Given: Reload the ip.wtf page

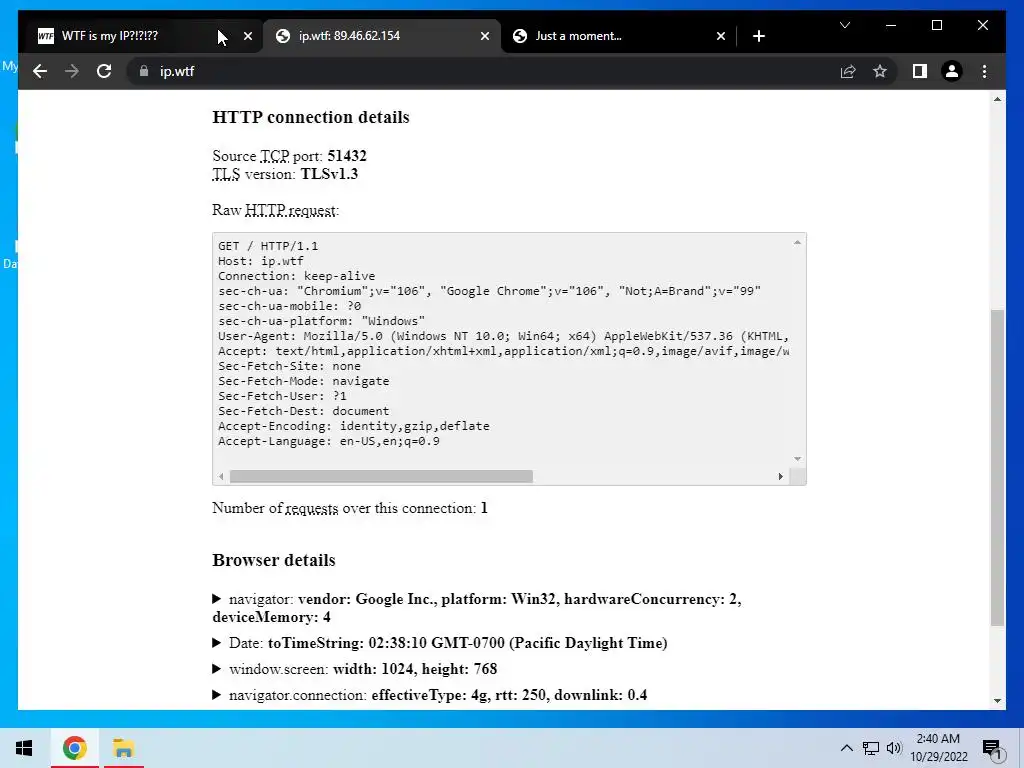Looking at the screenshot, I should pos(104,71).
